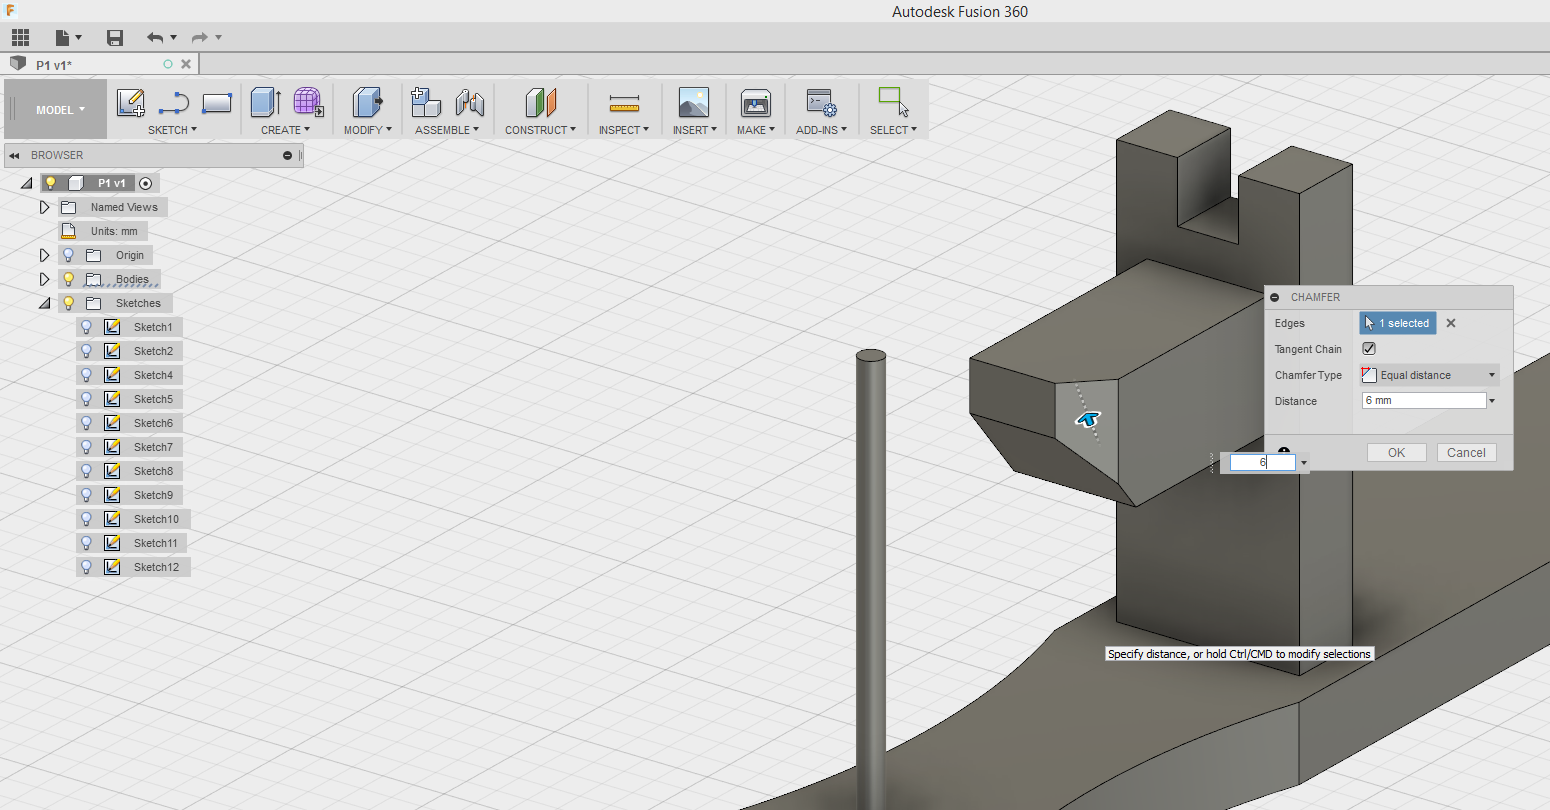This screenshot has height=810, width=1550.
Task: Collapse the Chamfer dialog
Action: 1275,298
